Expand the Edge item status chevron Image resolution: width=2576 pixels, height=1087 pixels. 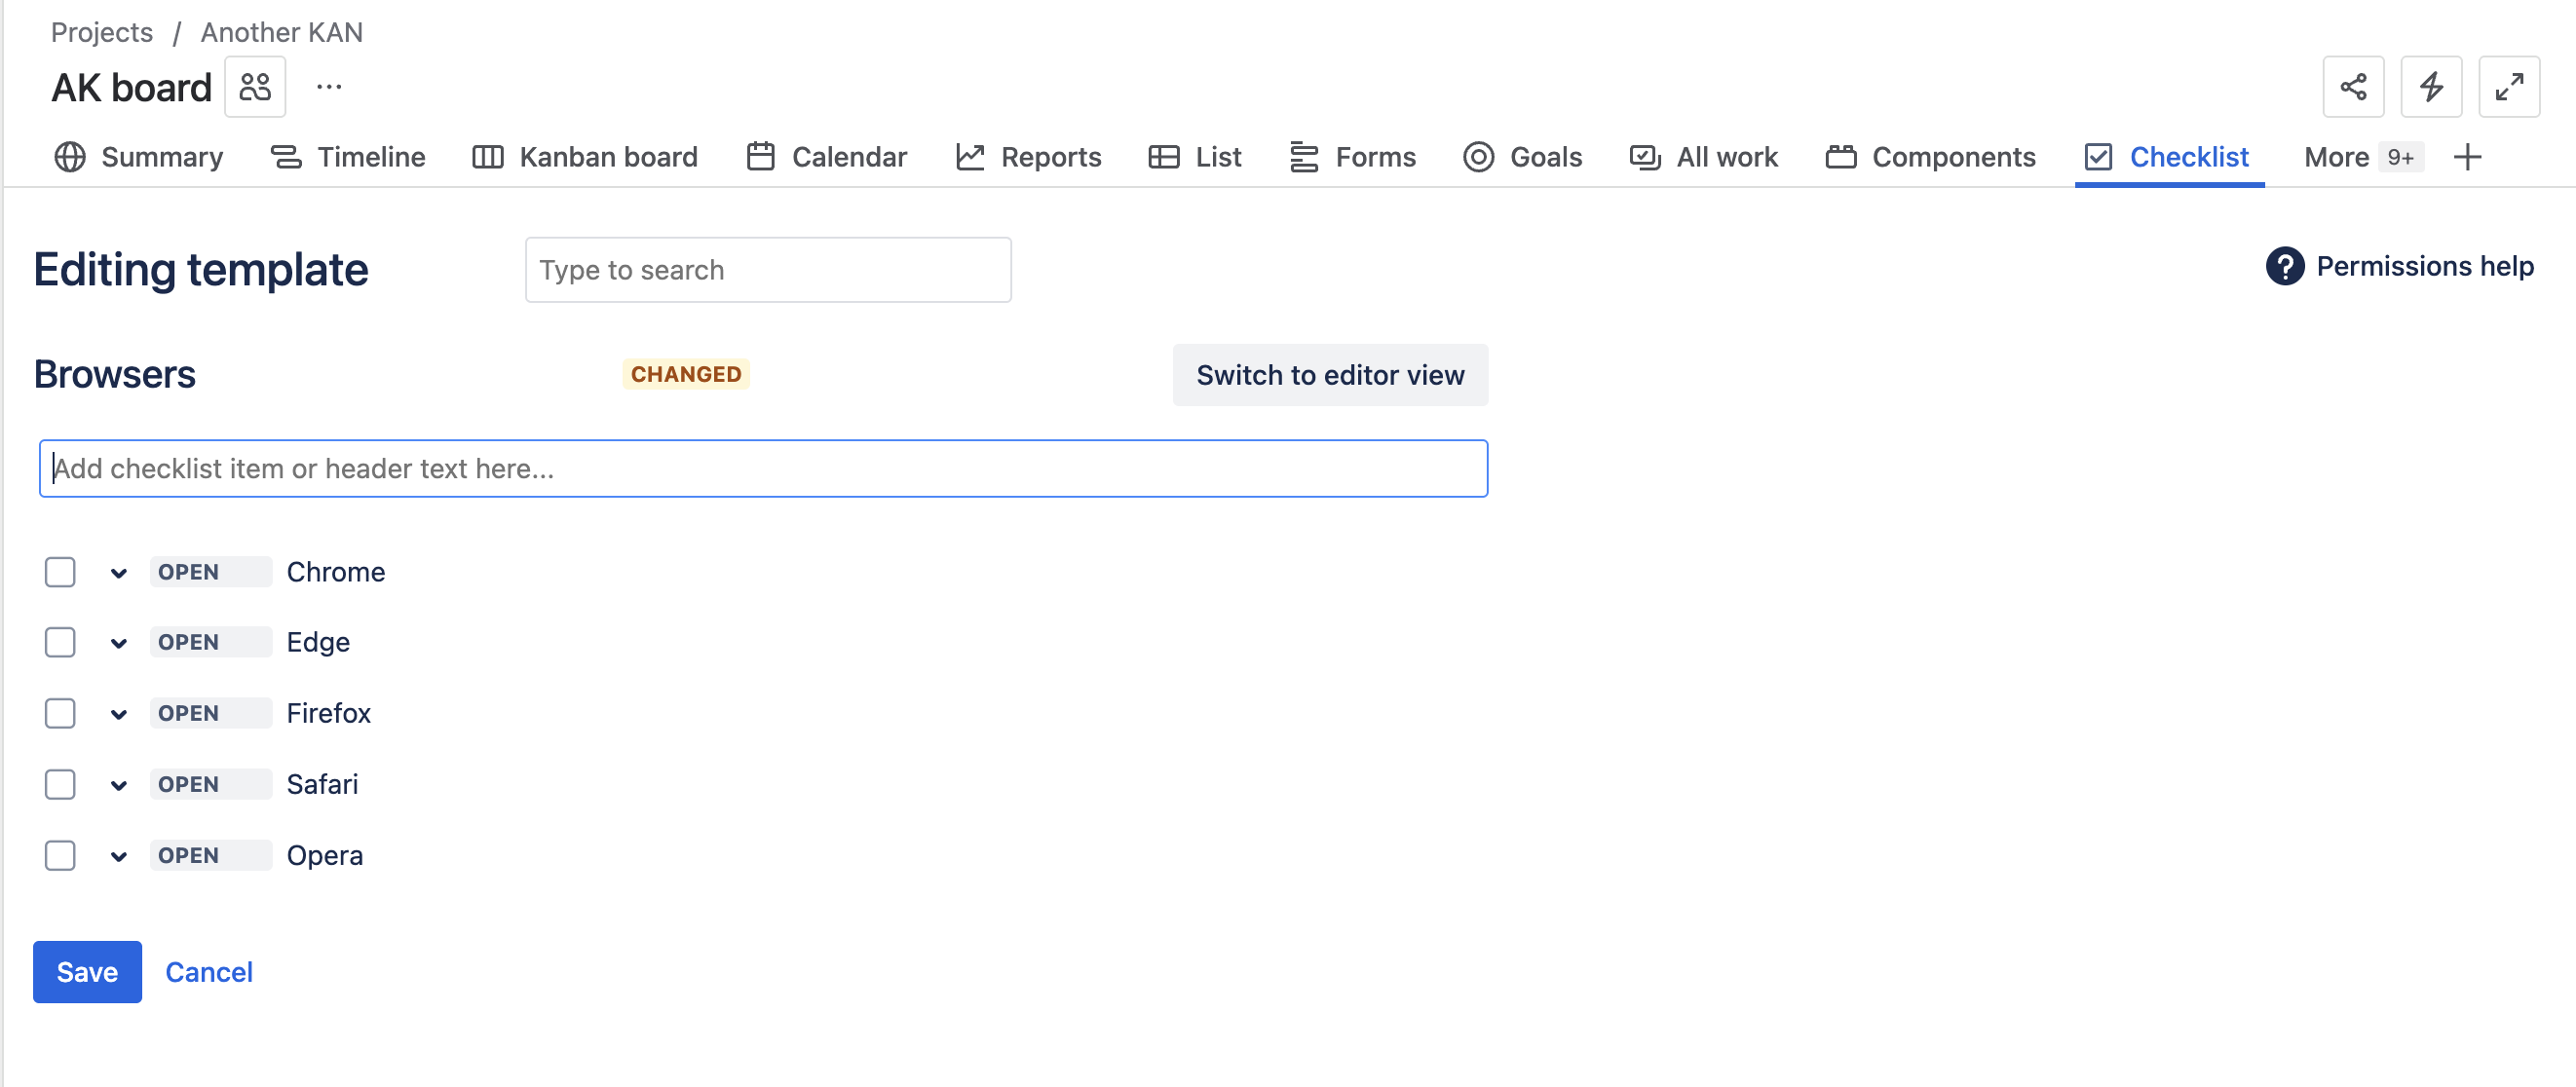119,643
